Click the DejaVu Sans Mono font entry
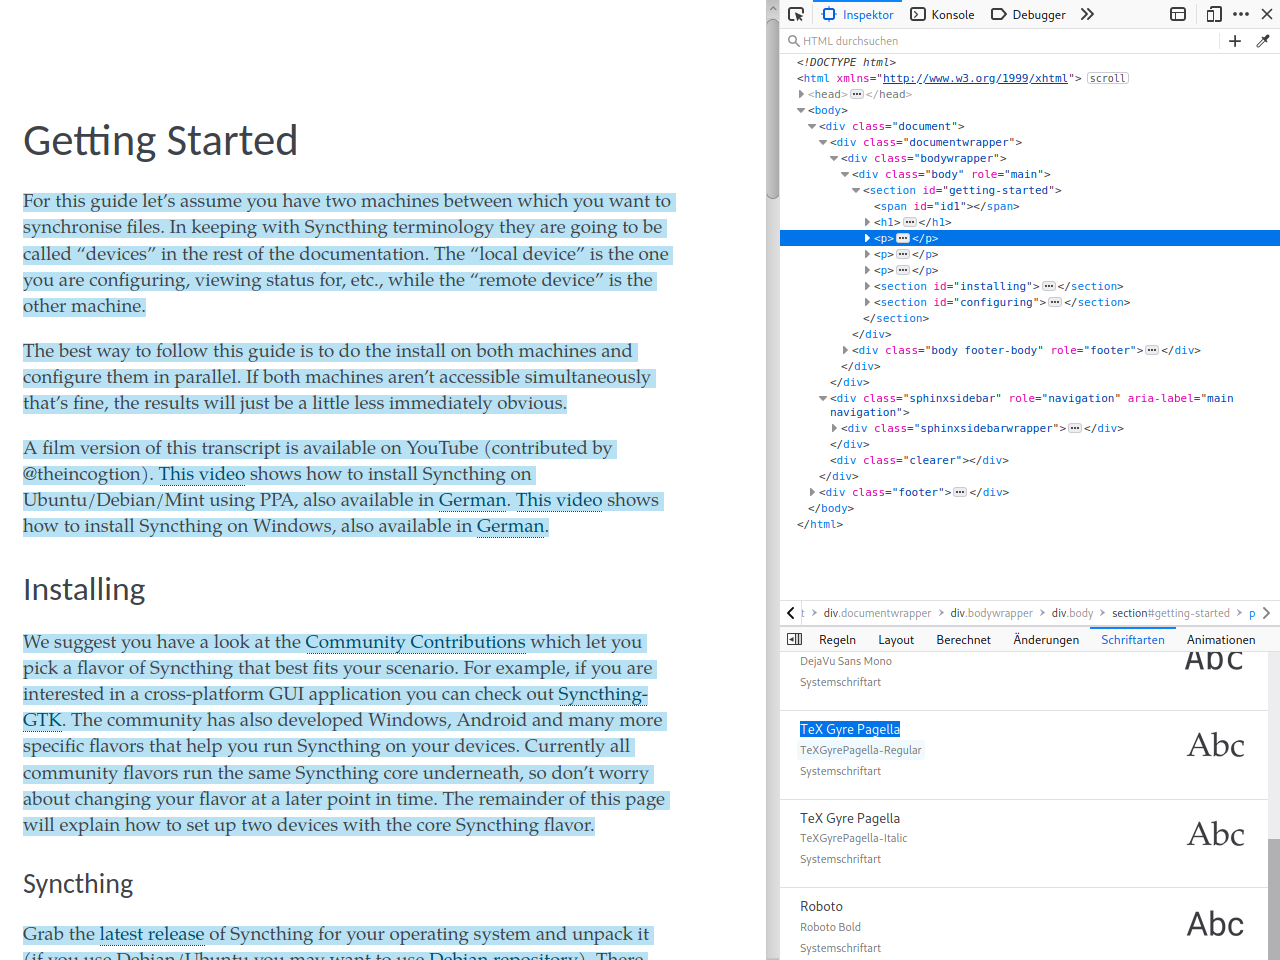The width and height of the screenshot is (1280, 960). (x=846, y=661)
